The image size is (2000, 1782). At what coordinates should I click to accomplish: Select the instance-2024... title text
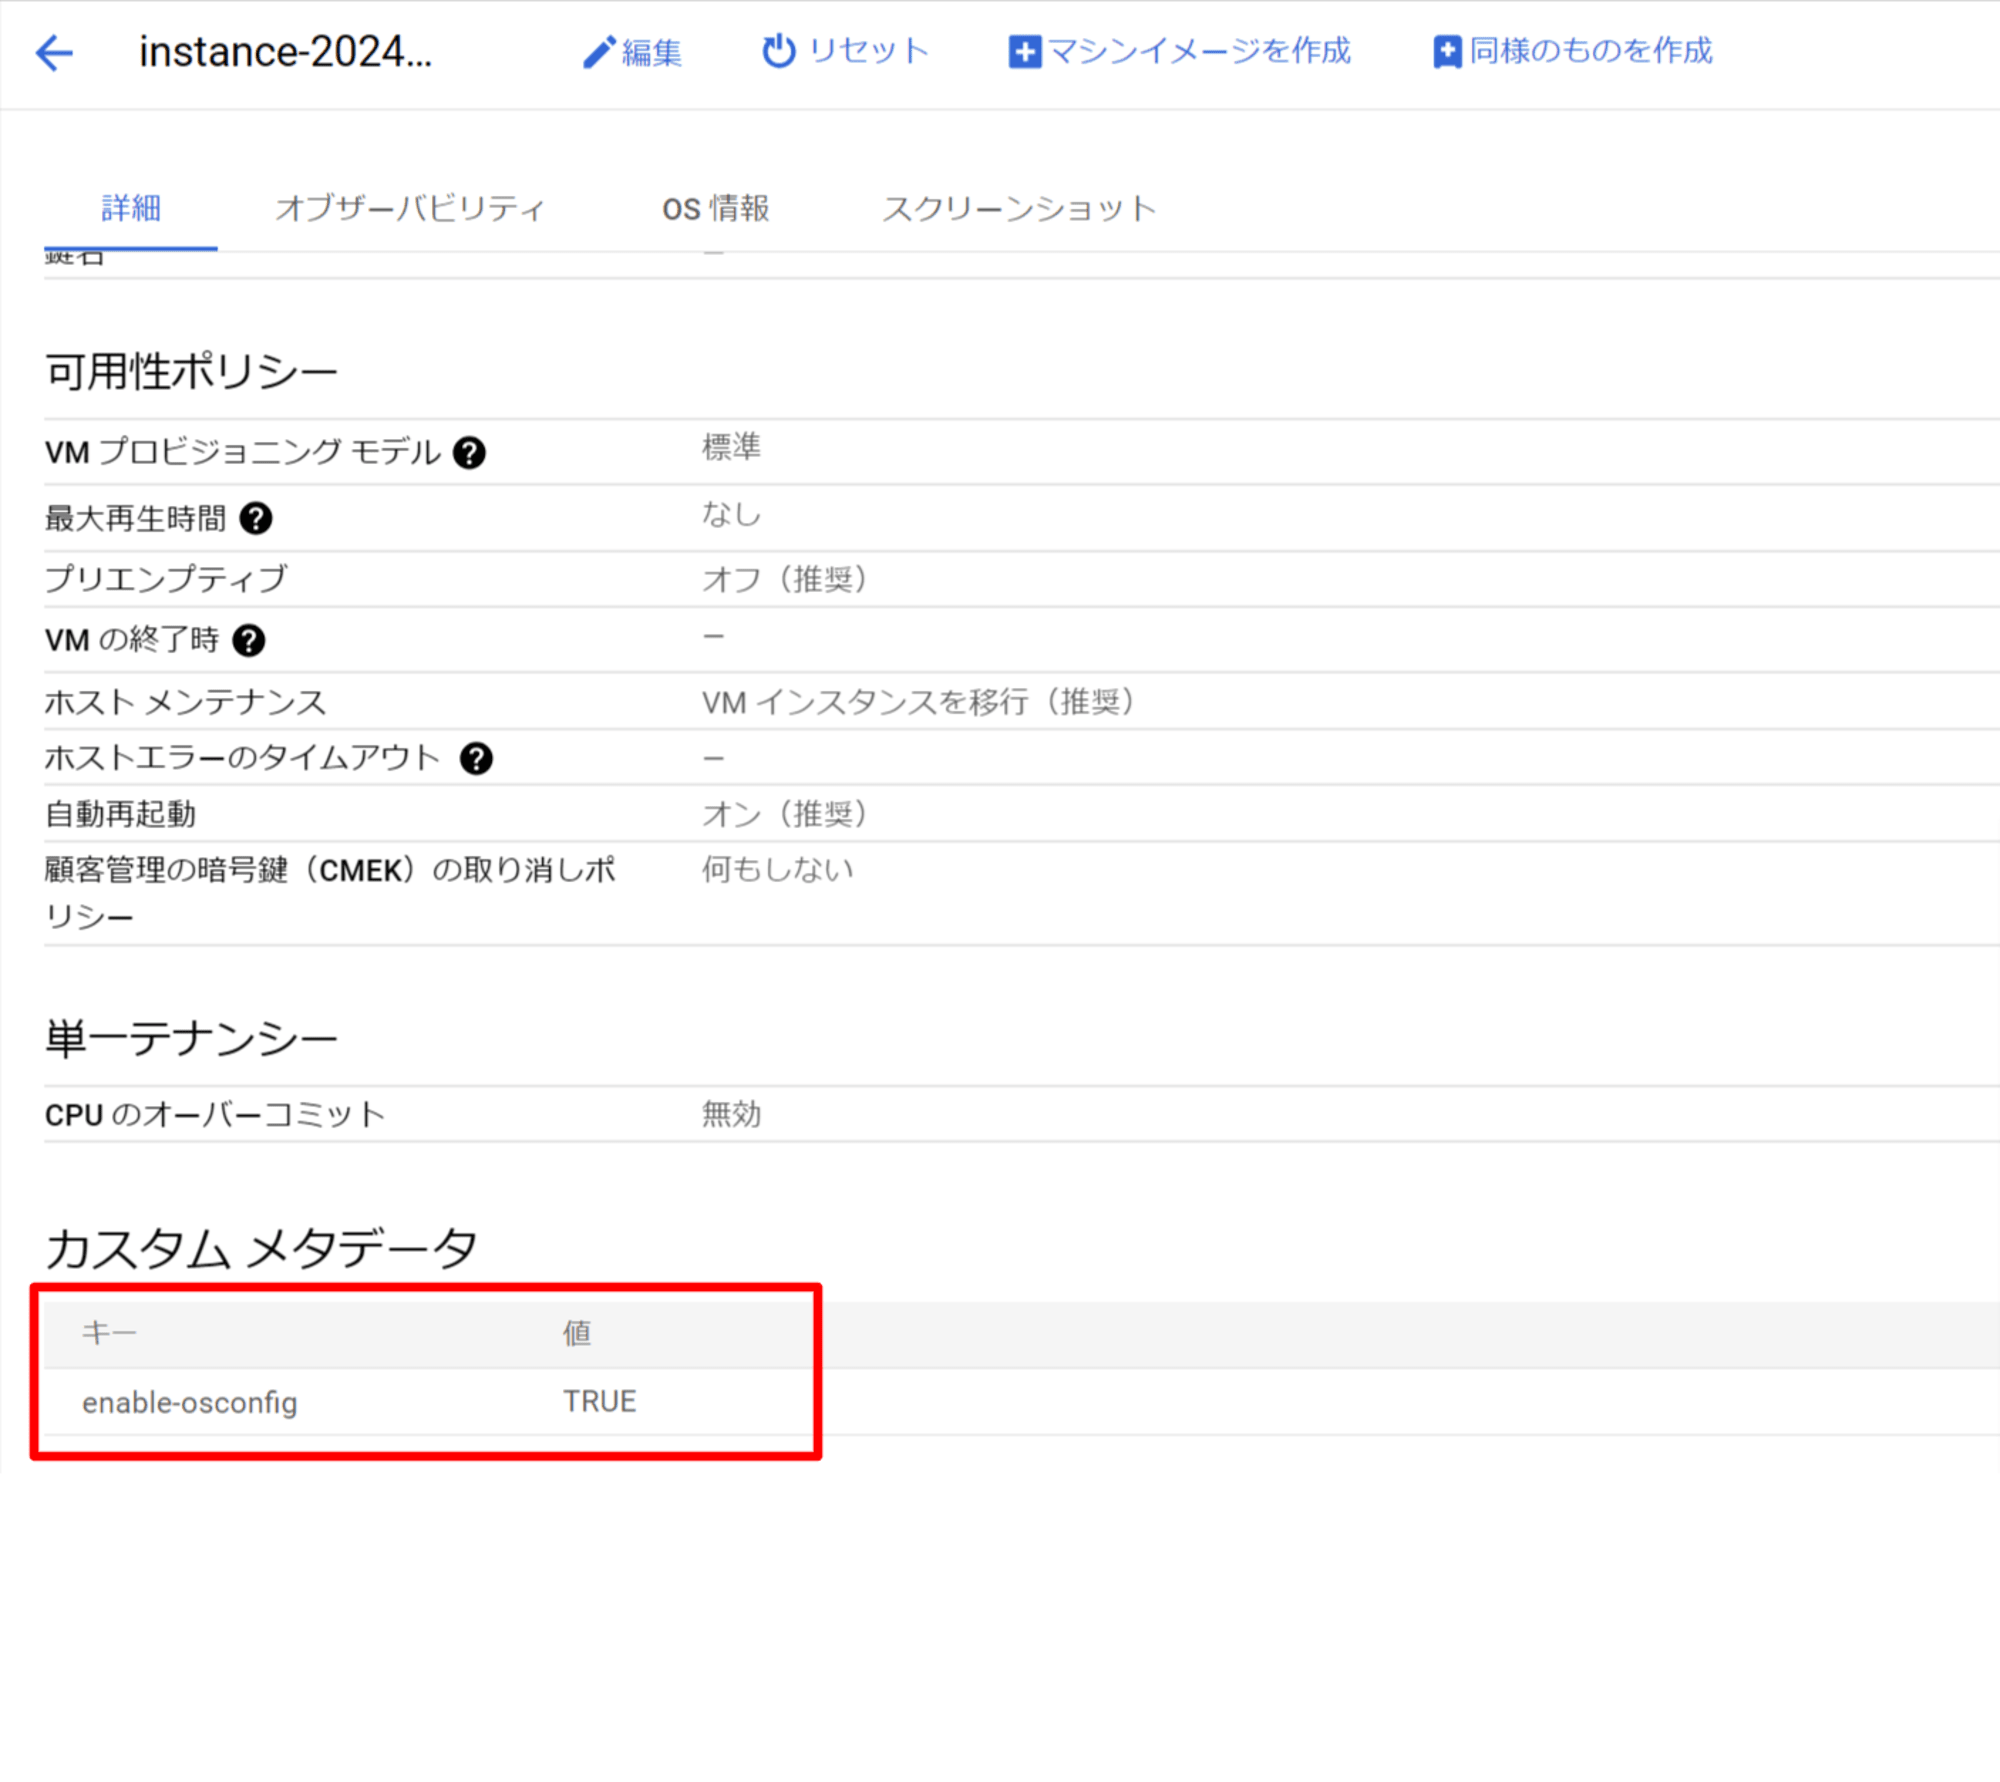[286, 52]
